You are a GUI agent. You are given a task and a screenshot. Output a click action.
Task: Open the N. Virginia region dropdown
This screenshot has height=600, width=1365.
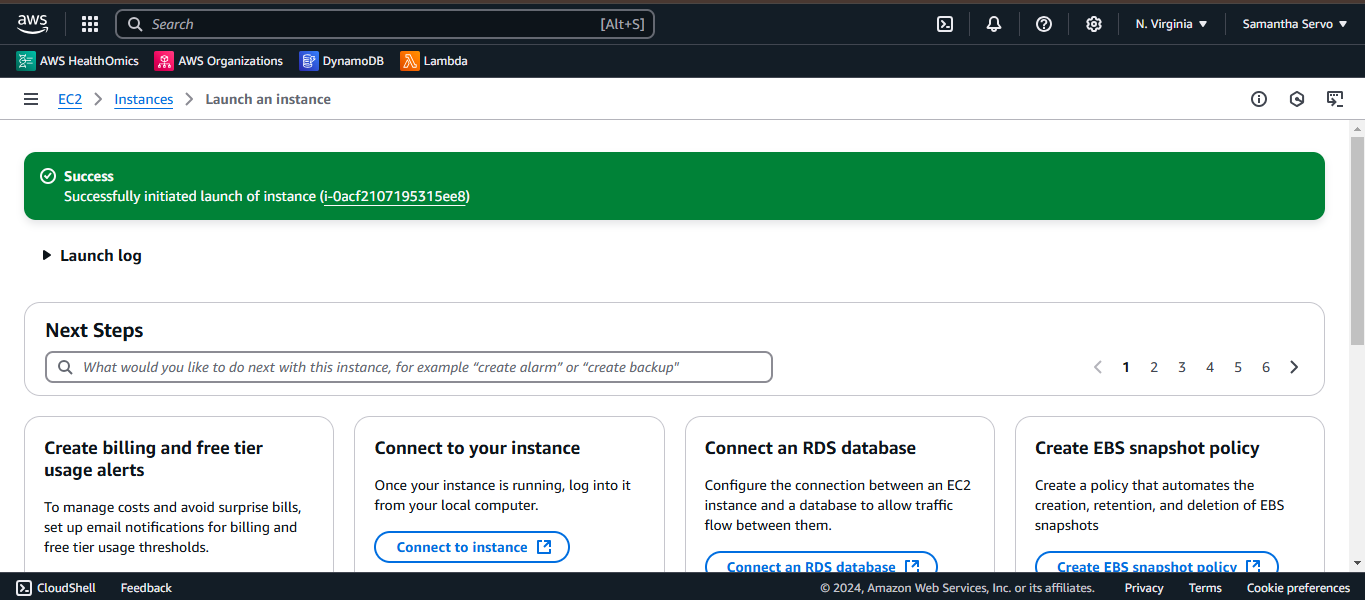tap(1172, 24)
